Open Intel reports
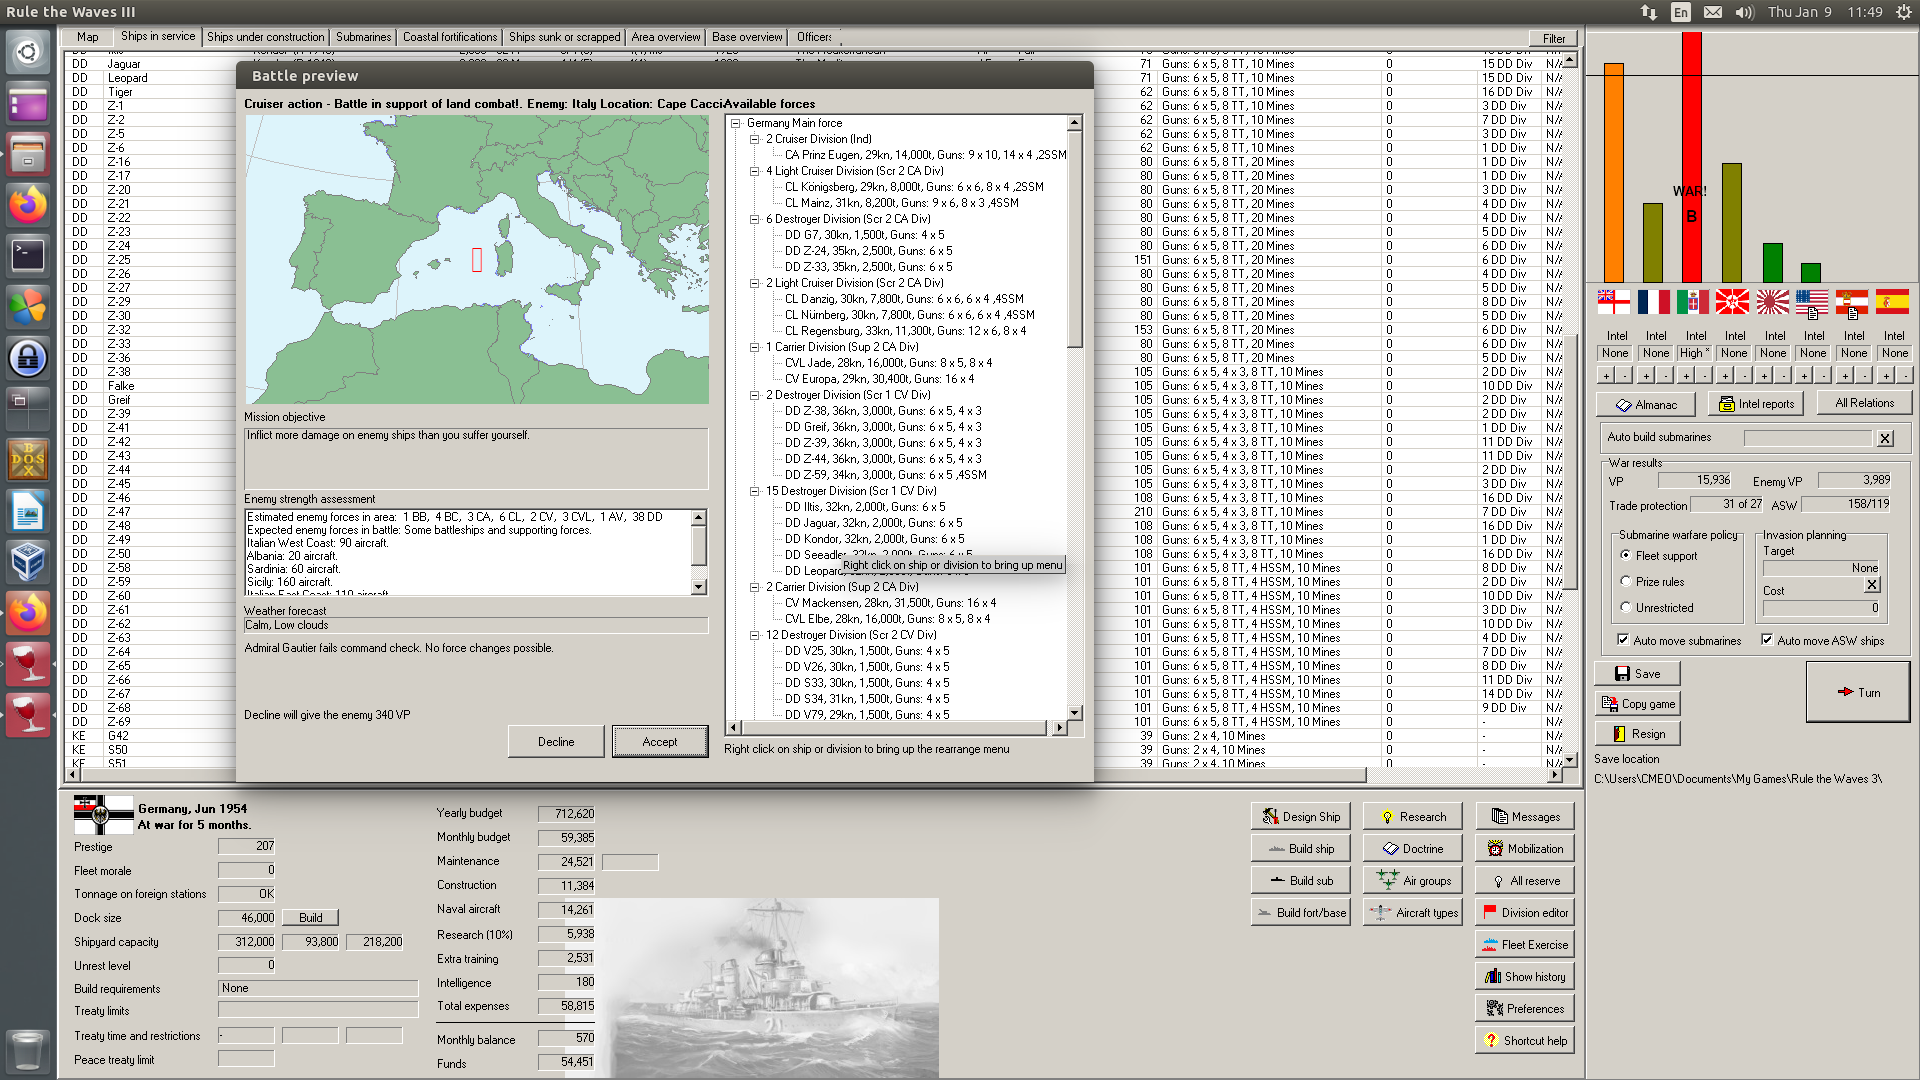 (1756, 404)
